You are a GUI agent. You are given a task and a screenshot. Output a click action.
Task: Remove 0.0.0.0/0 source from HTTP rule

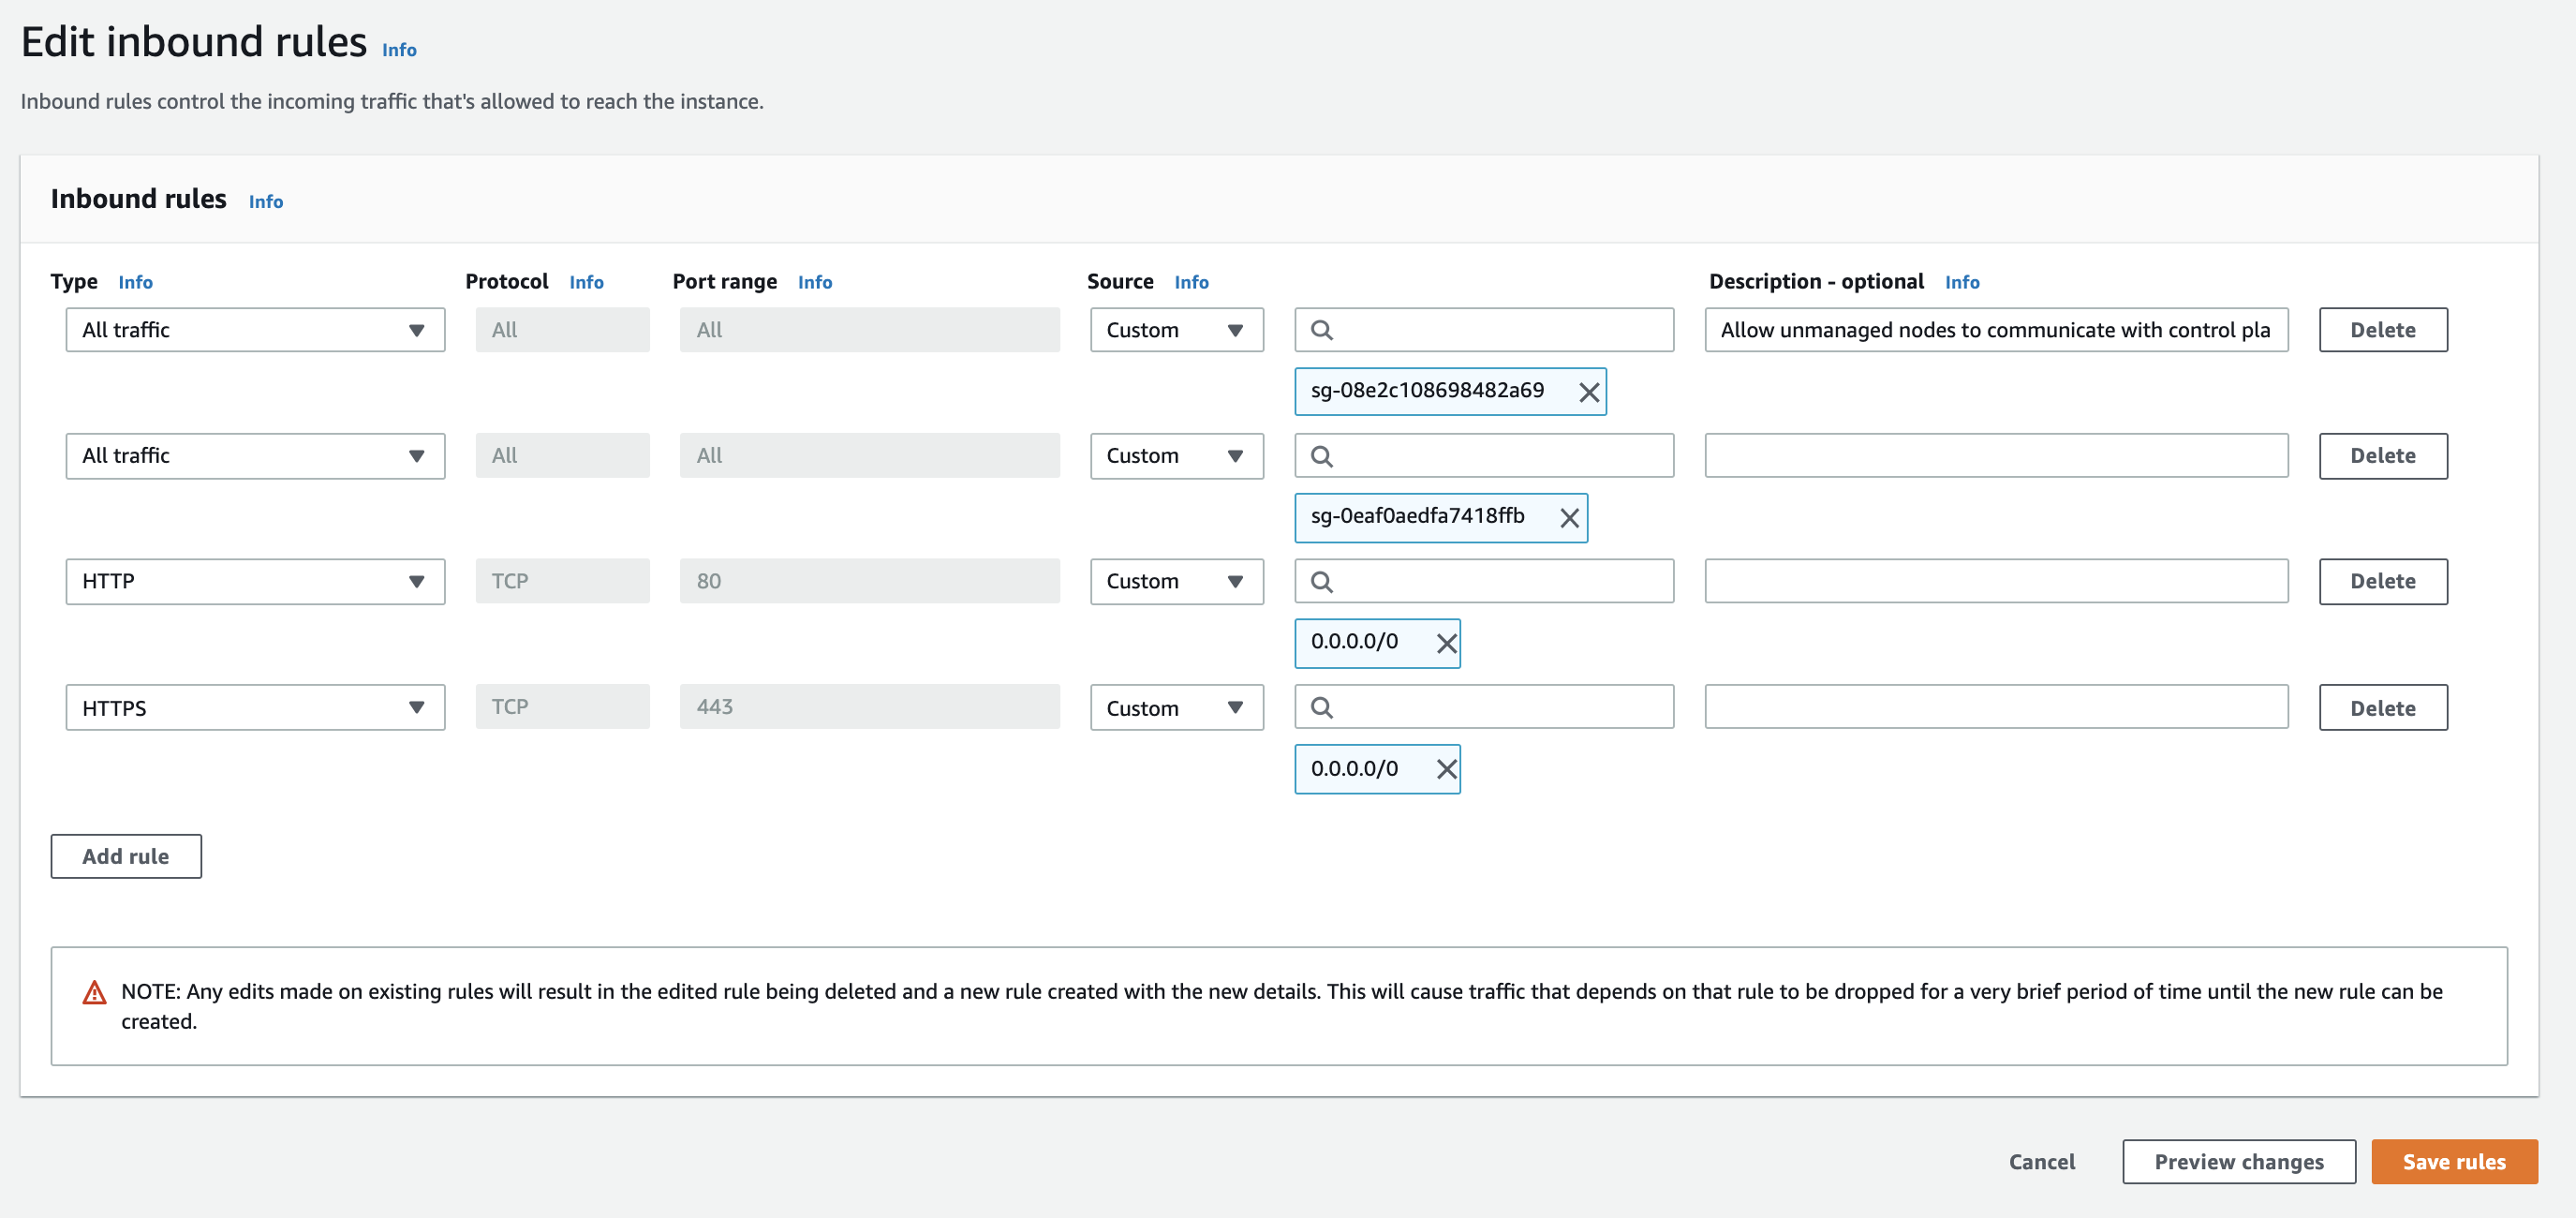click(1443, 641)
